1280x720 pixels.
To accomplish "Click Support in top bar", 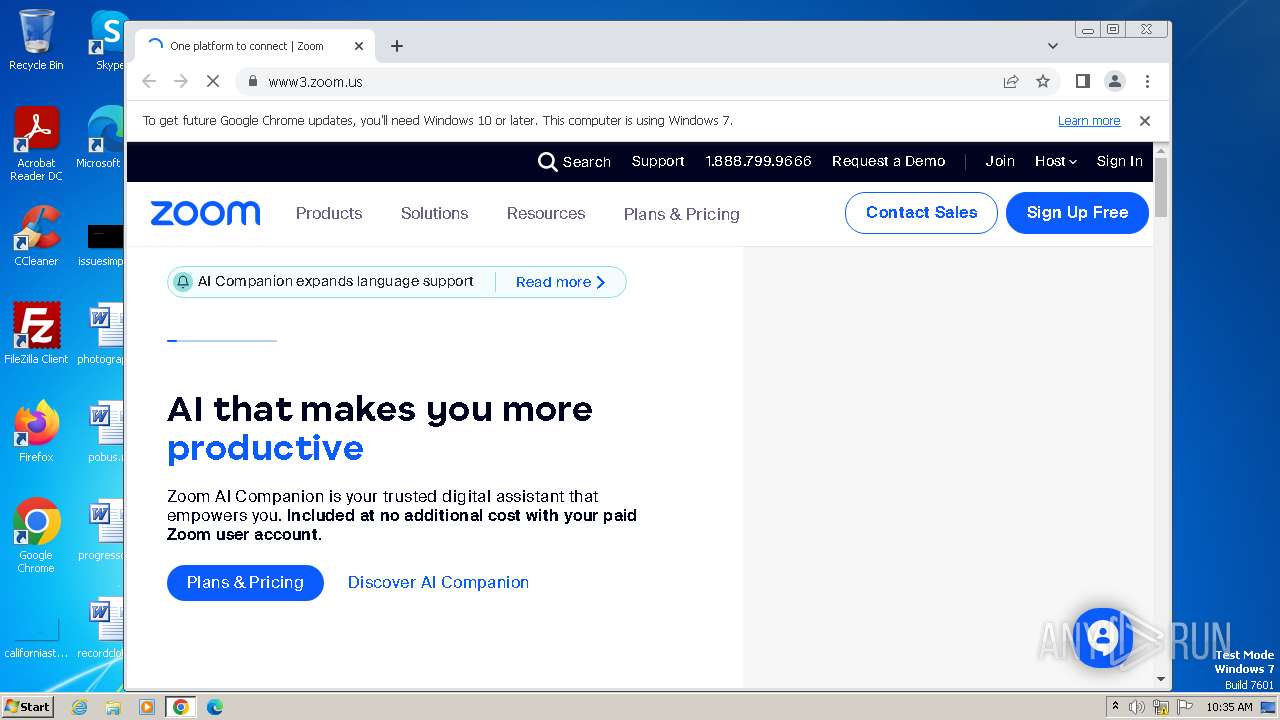I will (x=658, y=162).
